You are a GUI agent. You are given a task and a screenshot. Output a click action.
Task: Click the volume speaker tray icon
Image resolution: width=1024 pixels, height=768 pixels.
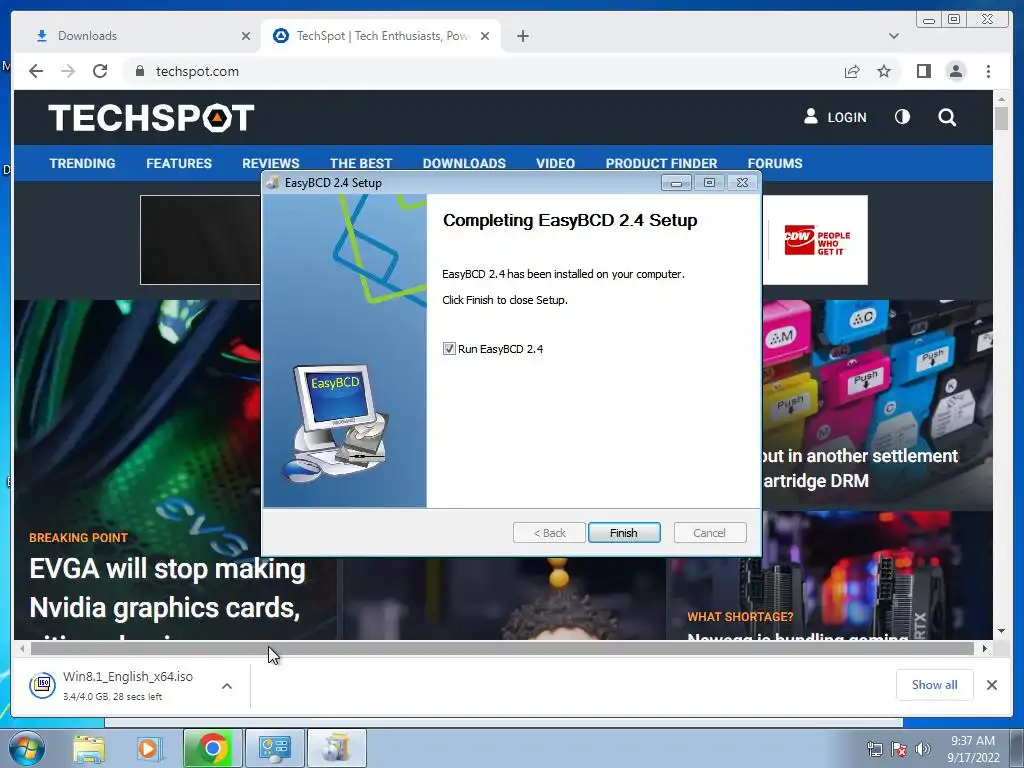923,749
